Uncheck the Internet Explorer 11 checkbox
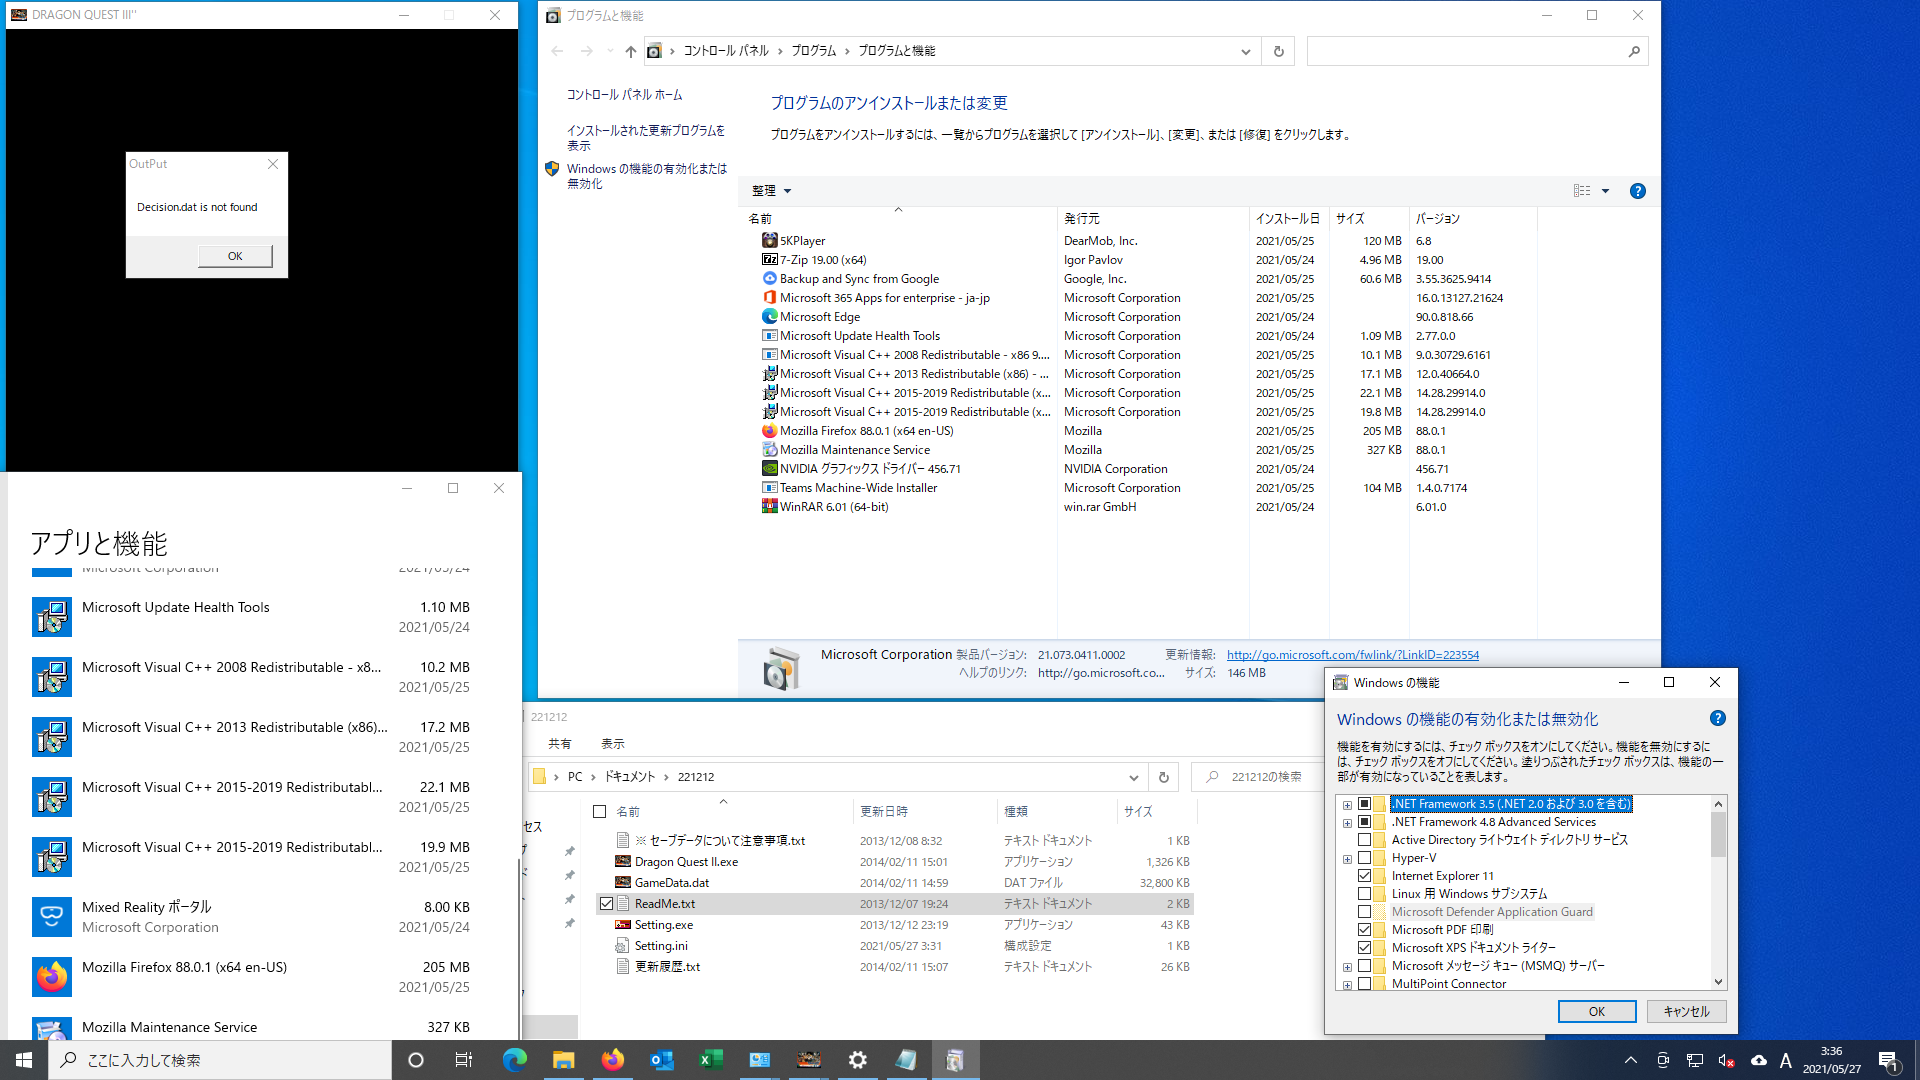The image size is (1920, 1080). 1364,876
